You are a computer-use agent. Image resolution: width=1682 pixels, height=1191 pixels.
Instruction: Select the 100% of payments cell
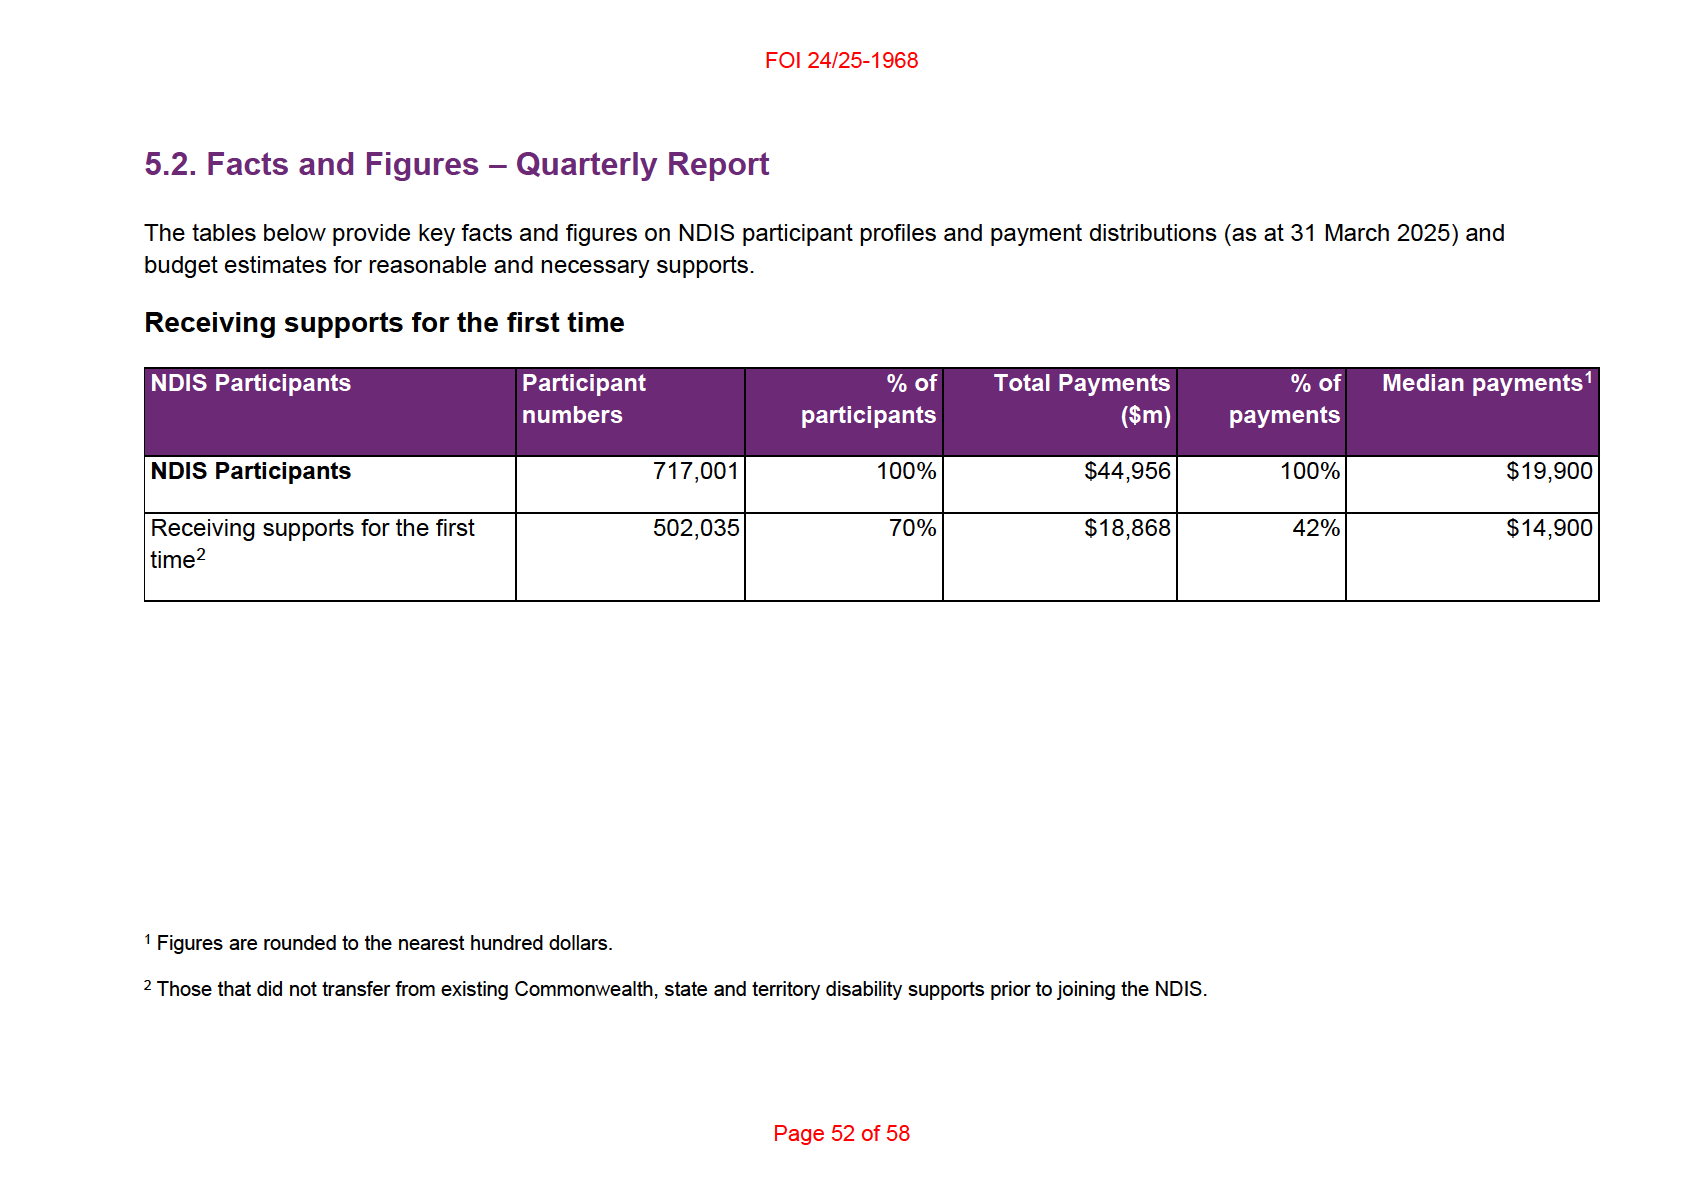click(1261, 485)
